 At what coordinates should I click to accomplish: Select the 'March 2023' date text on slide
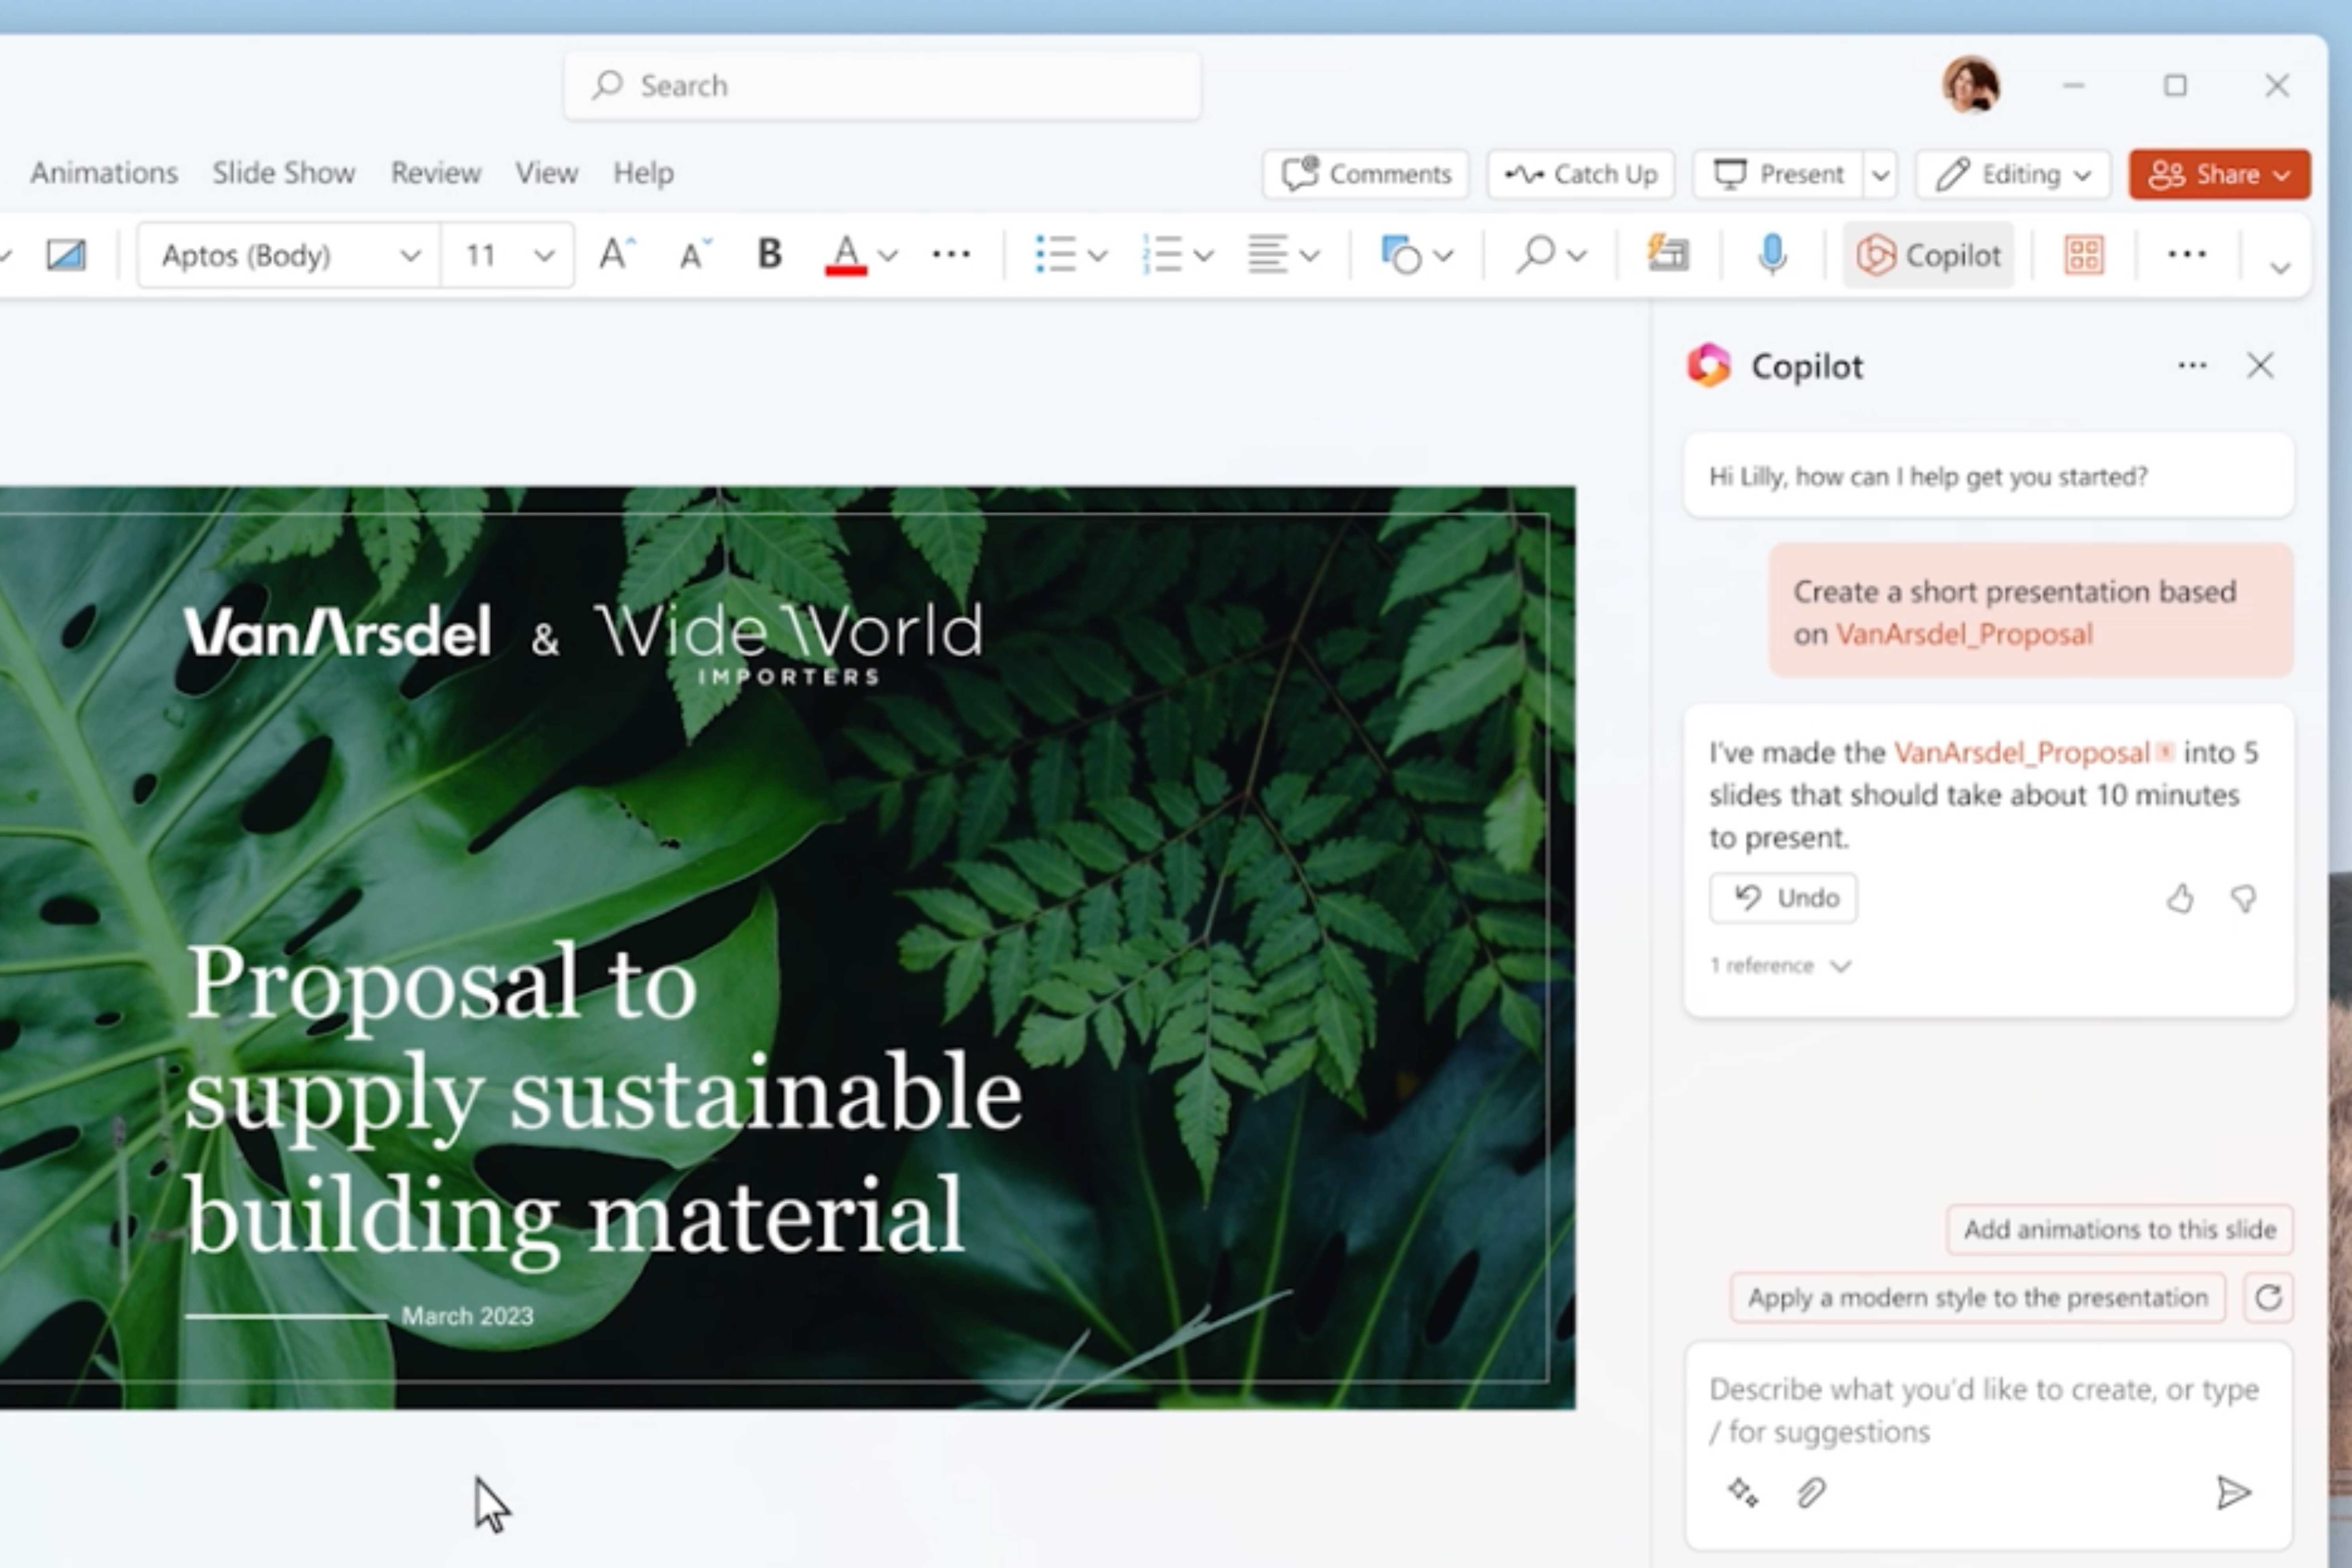pos(467,1316)
